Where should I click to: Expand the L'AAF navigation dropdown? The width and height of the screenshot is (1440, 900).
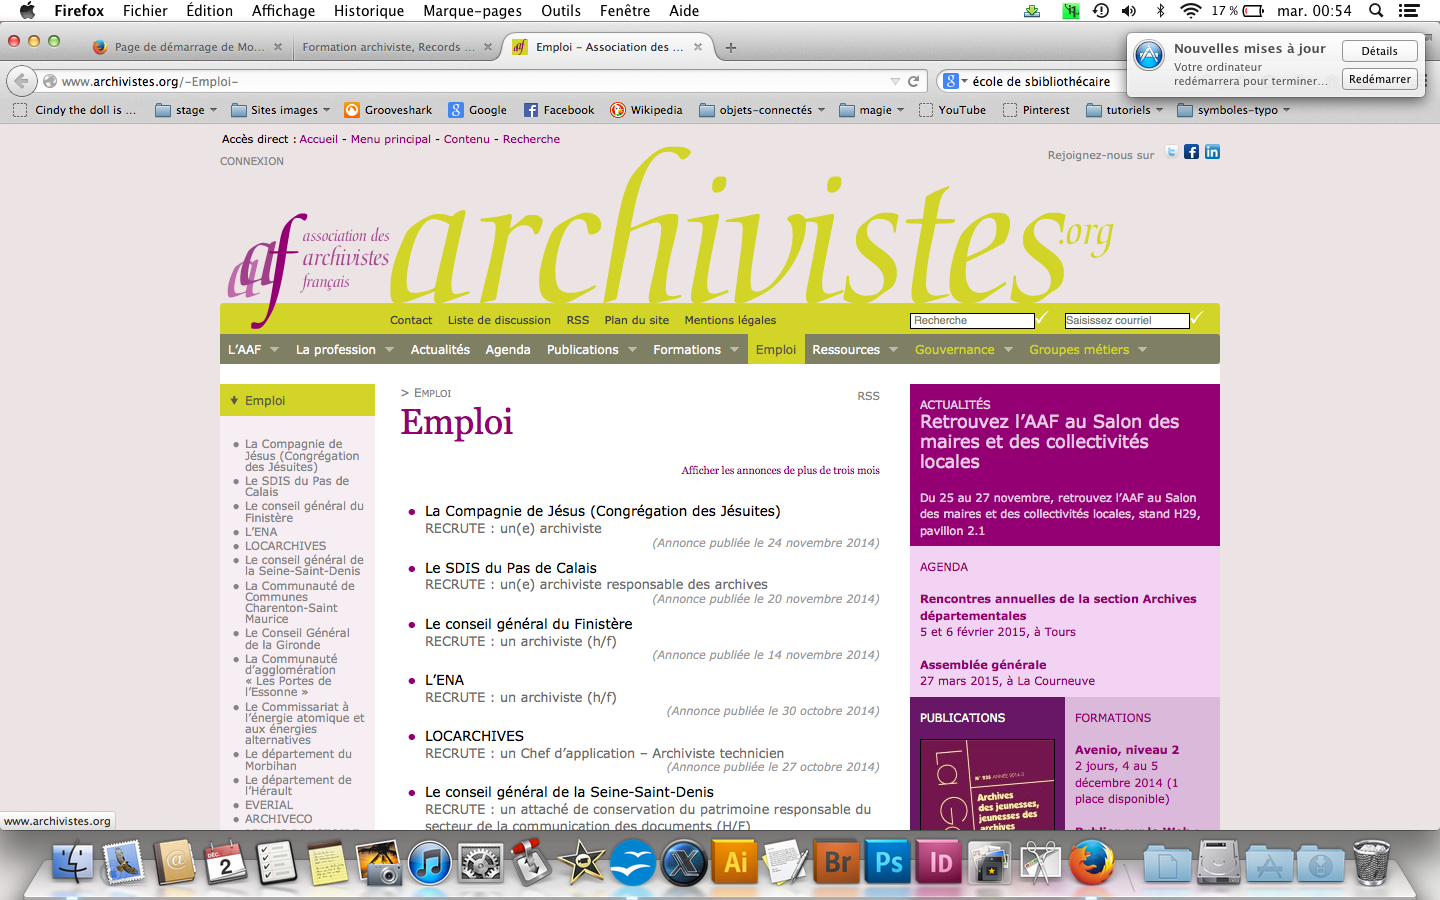(x=273, y=350)
